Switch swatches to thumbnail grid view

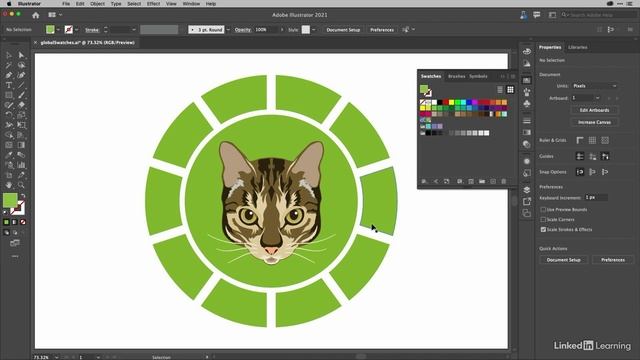tap(510, 90)
